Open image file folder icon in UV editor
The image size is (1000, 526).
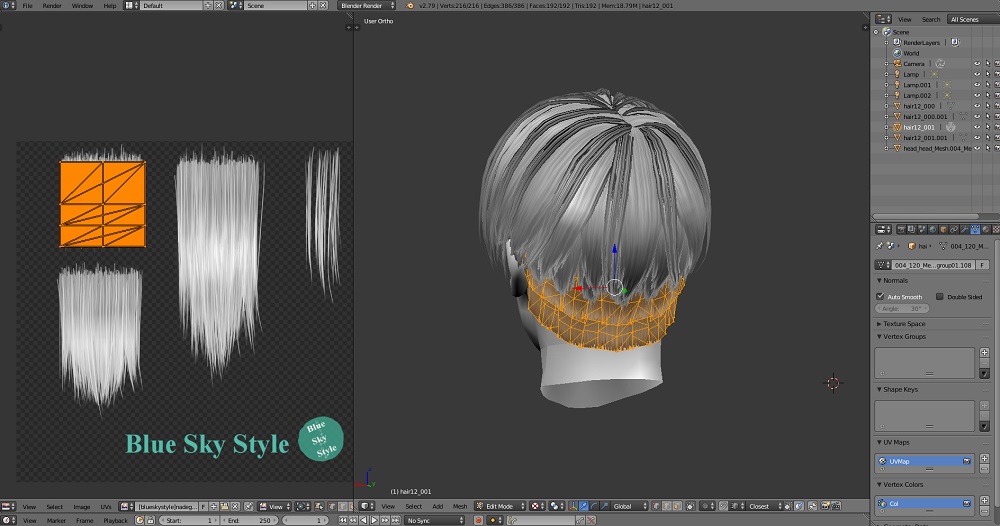224,506
